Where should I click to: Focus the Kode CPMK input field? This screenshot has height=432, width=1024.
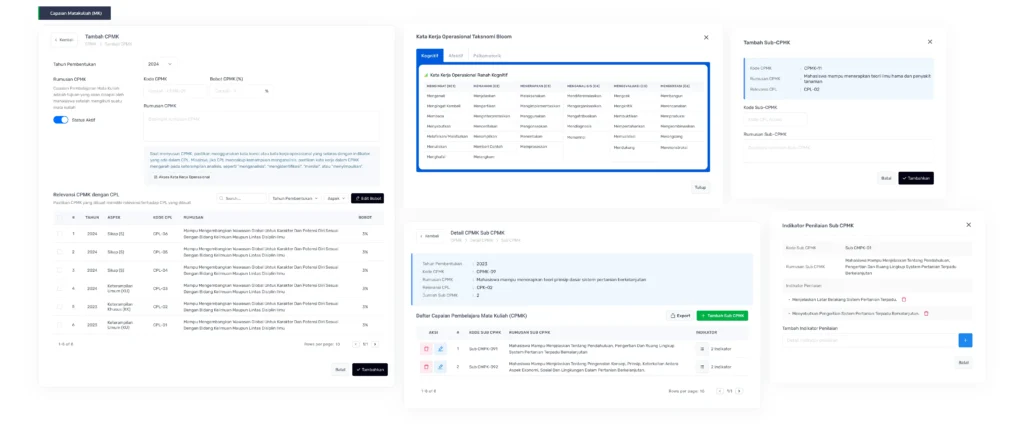click(173, 91)
